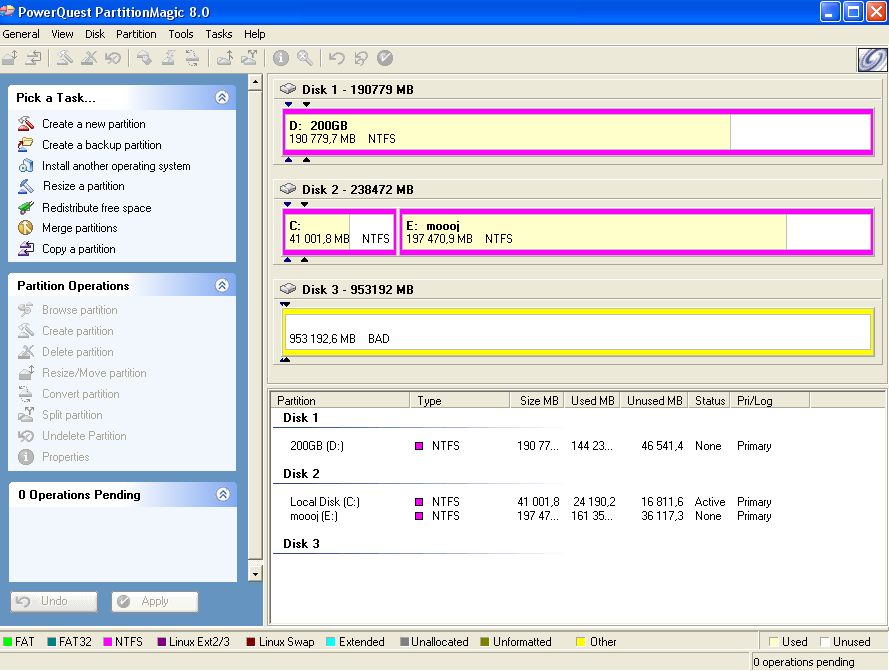Click the icon beside Merge partitions task
The height and width of the screenshot is (671, 889).
[26, 227]
